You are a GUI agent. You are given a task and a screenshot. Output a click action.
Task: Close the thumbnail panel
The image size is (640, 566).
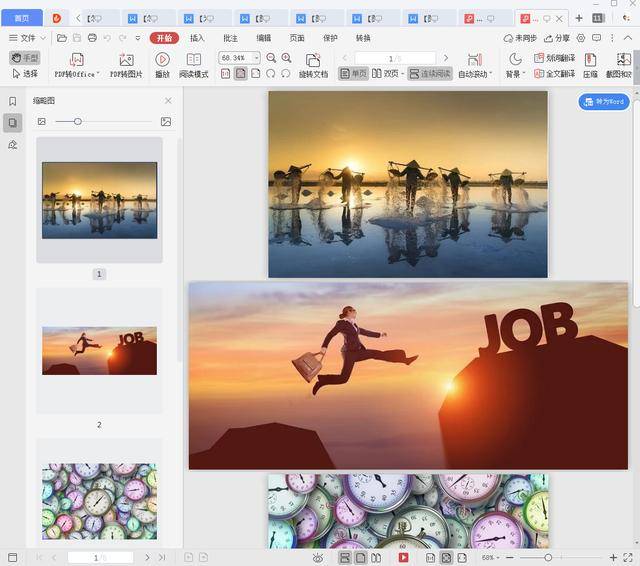pos(168,100)
